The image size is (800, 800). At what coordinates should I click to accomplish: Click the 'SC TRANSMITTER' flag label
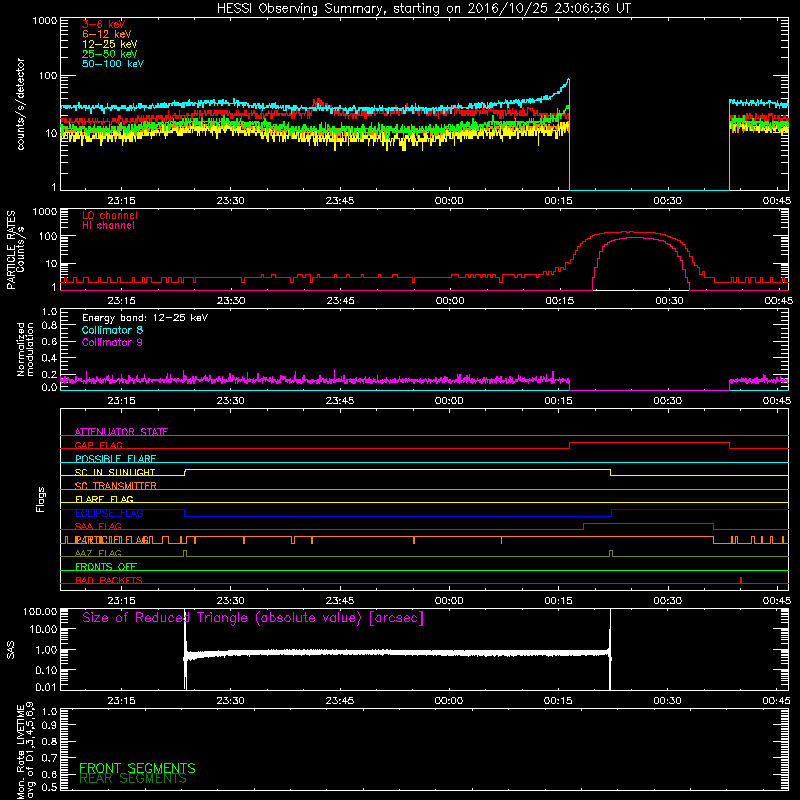(x=115, y=486)
